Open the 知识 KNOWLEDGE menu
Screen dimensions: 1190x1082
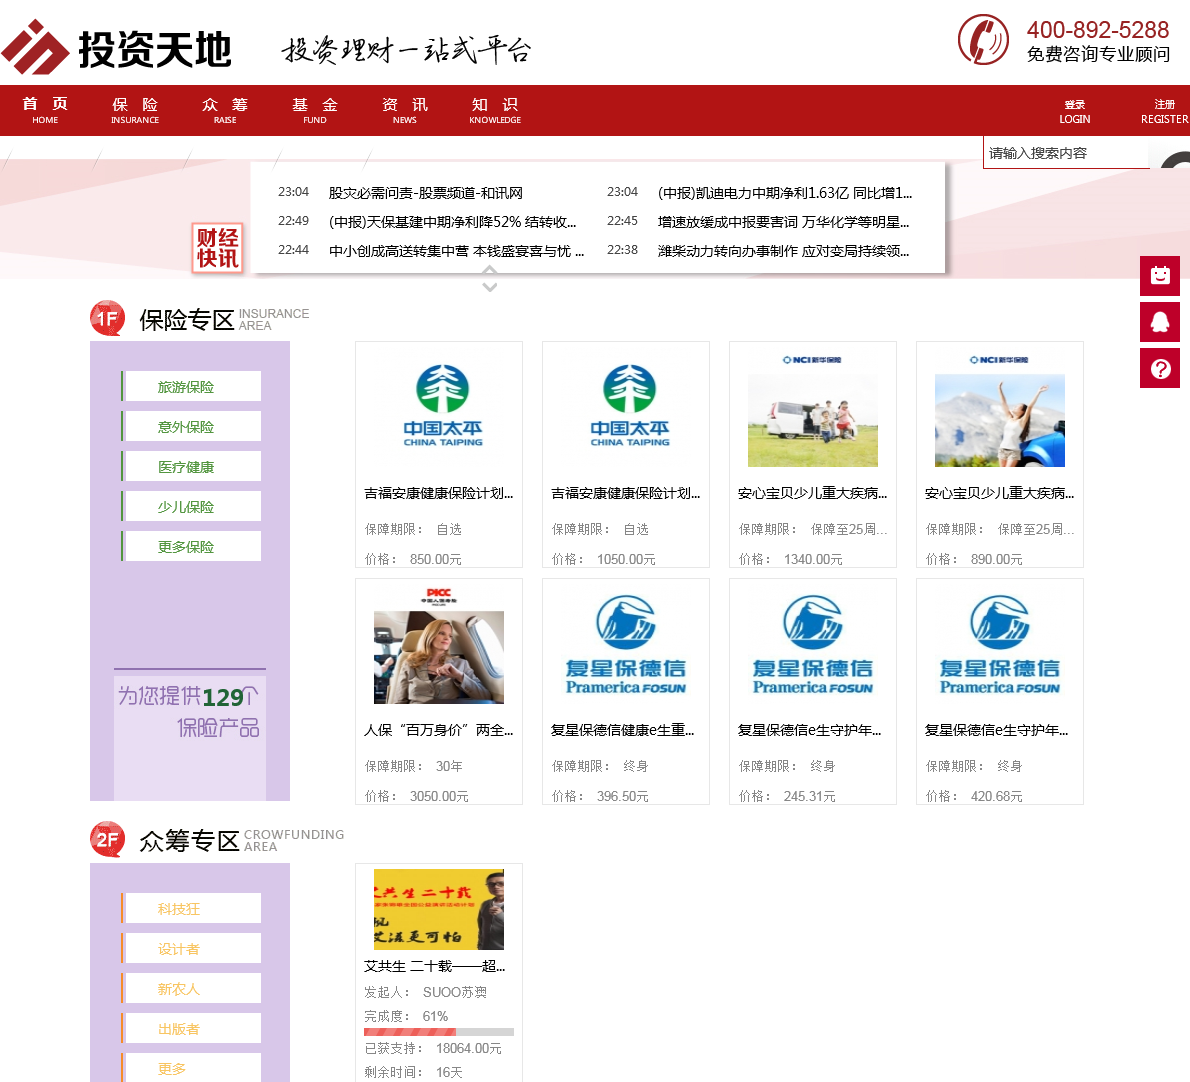[x=495, y=110]
